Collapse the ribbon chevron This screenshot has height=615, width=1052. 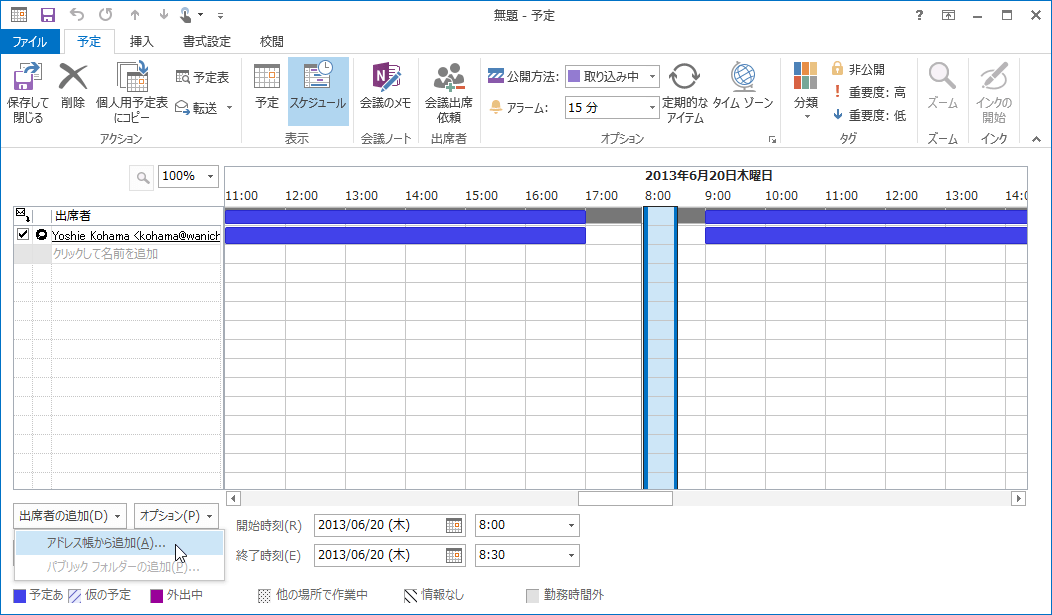[x=1037, y=139]
